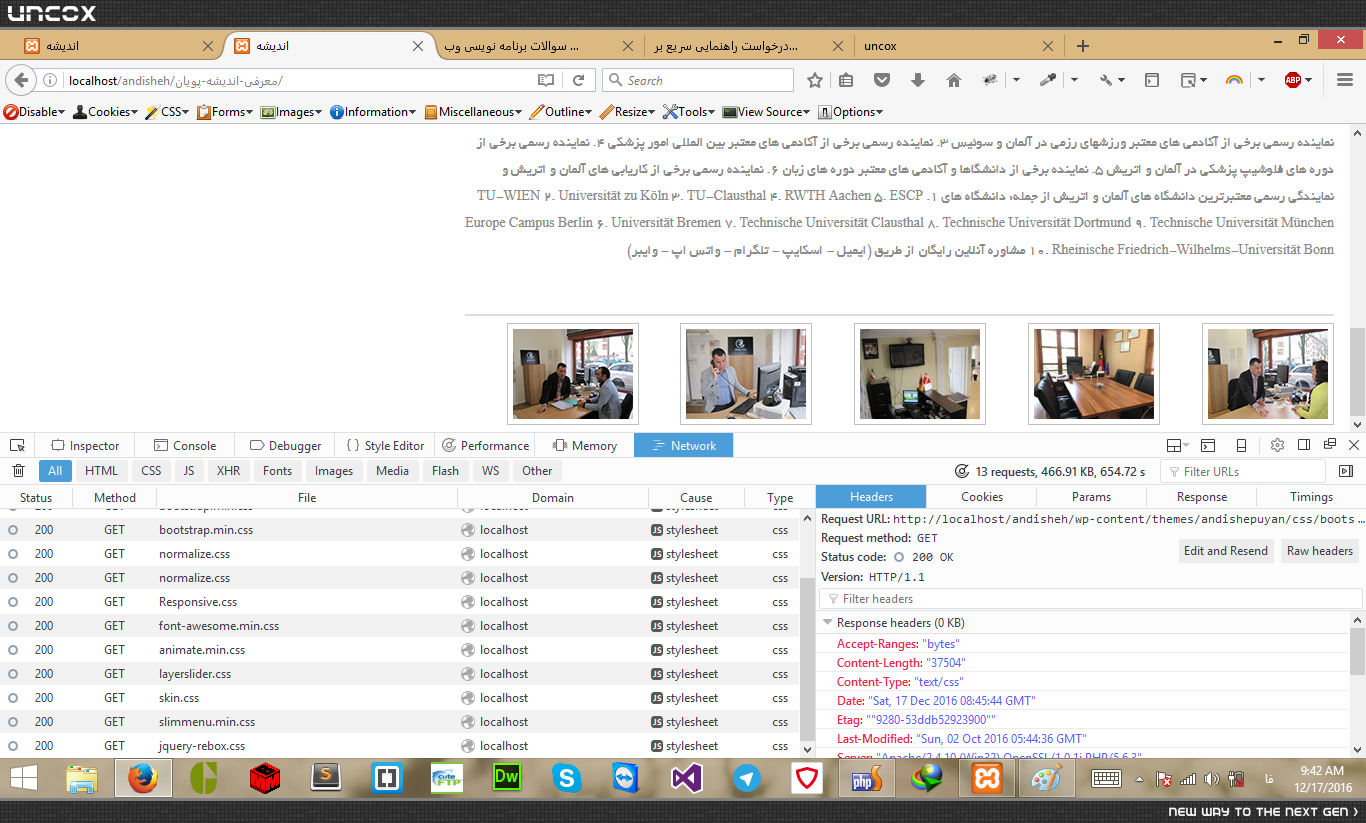Toggle the JS request filter
Viewport: 1366px width, 823px height.
(189, 471)
